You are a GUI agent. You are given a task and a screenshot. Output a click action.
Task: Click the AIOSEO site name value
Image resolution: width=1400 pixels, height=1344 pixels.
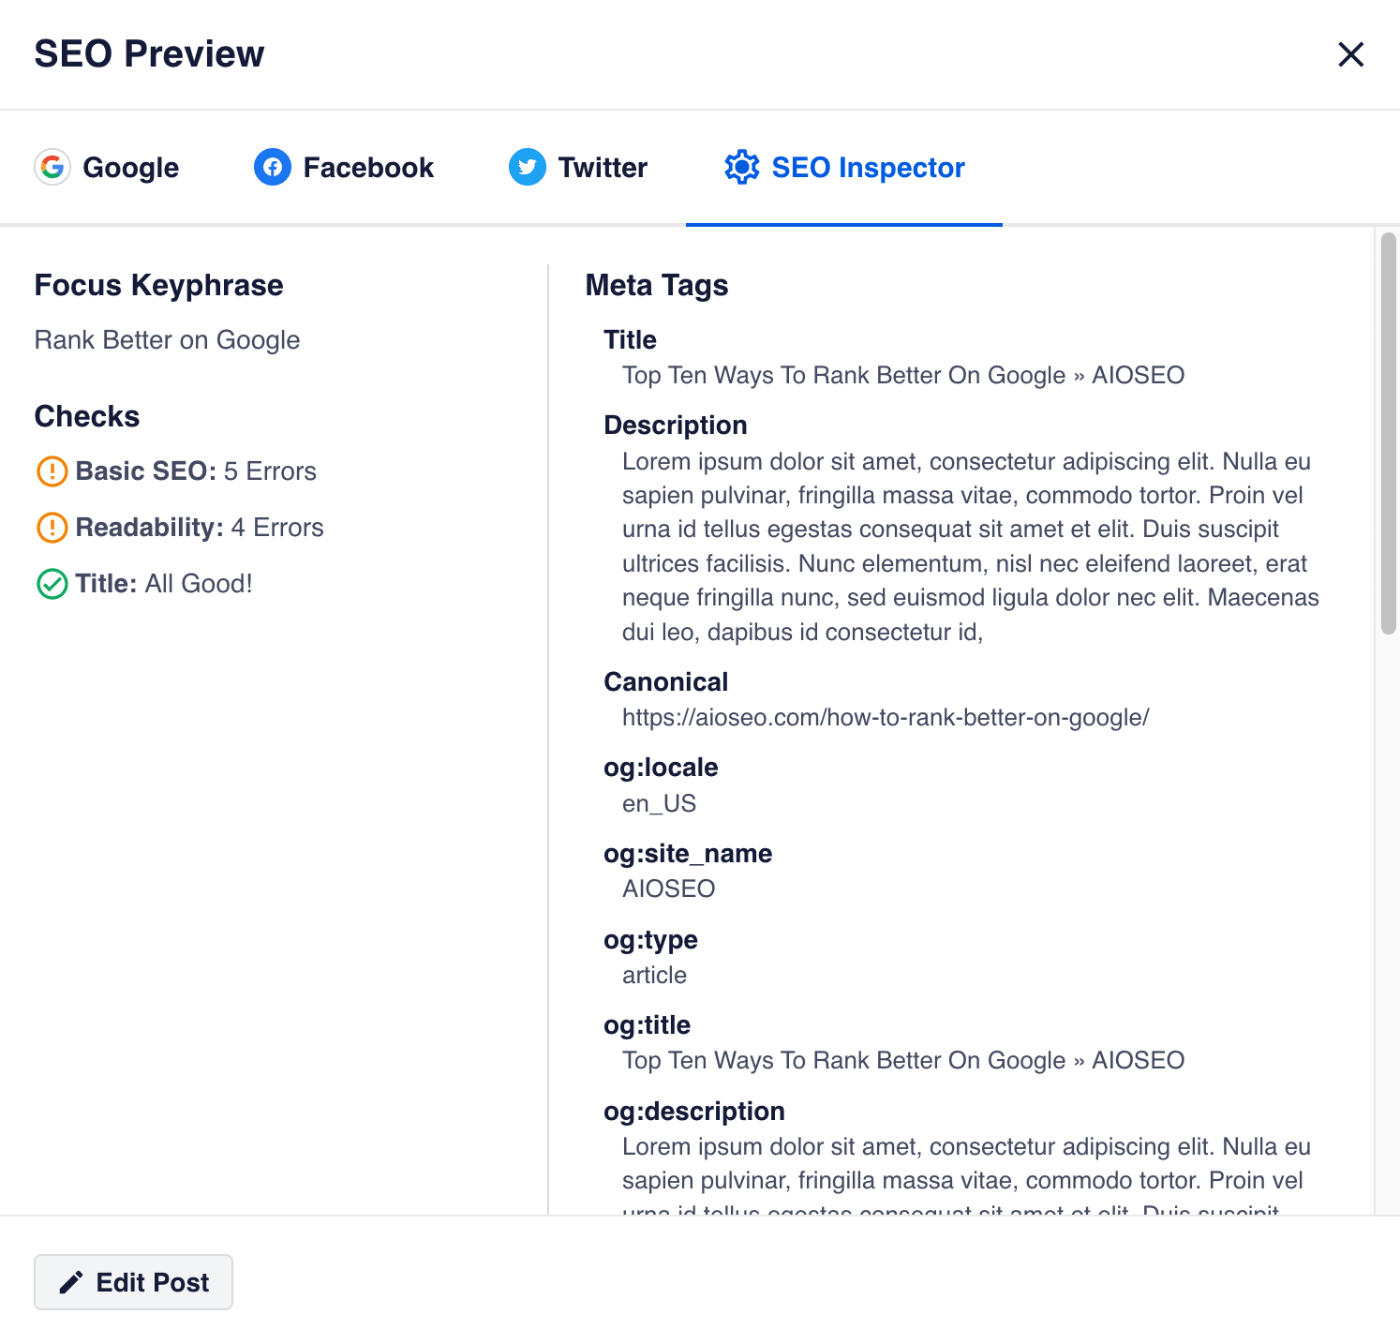pos(669,888)
